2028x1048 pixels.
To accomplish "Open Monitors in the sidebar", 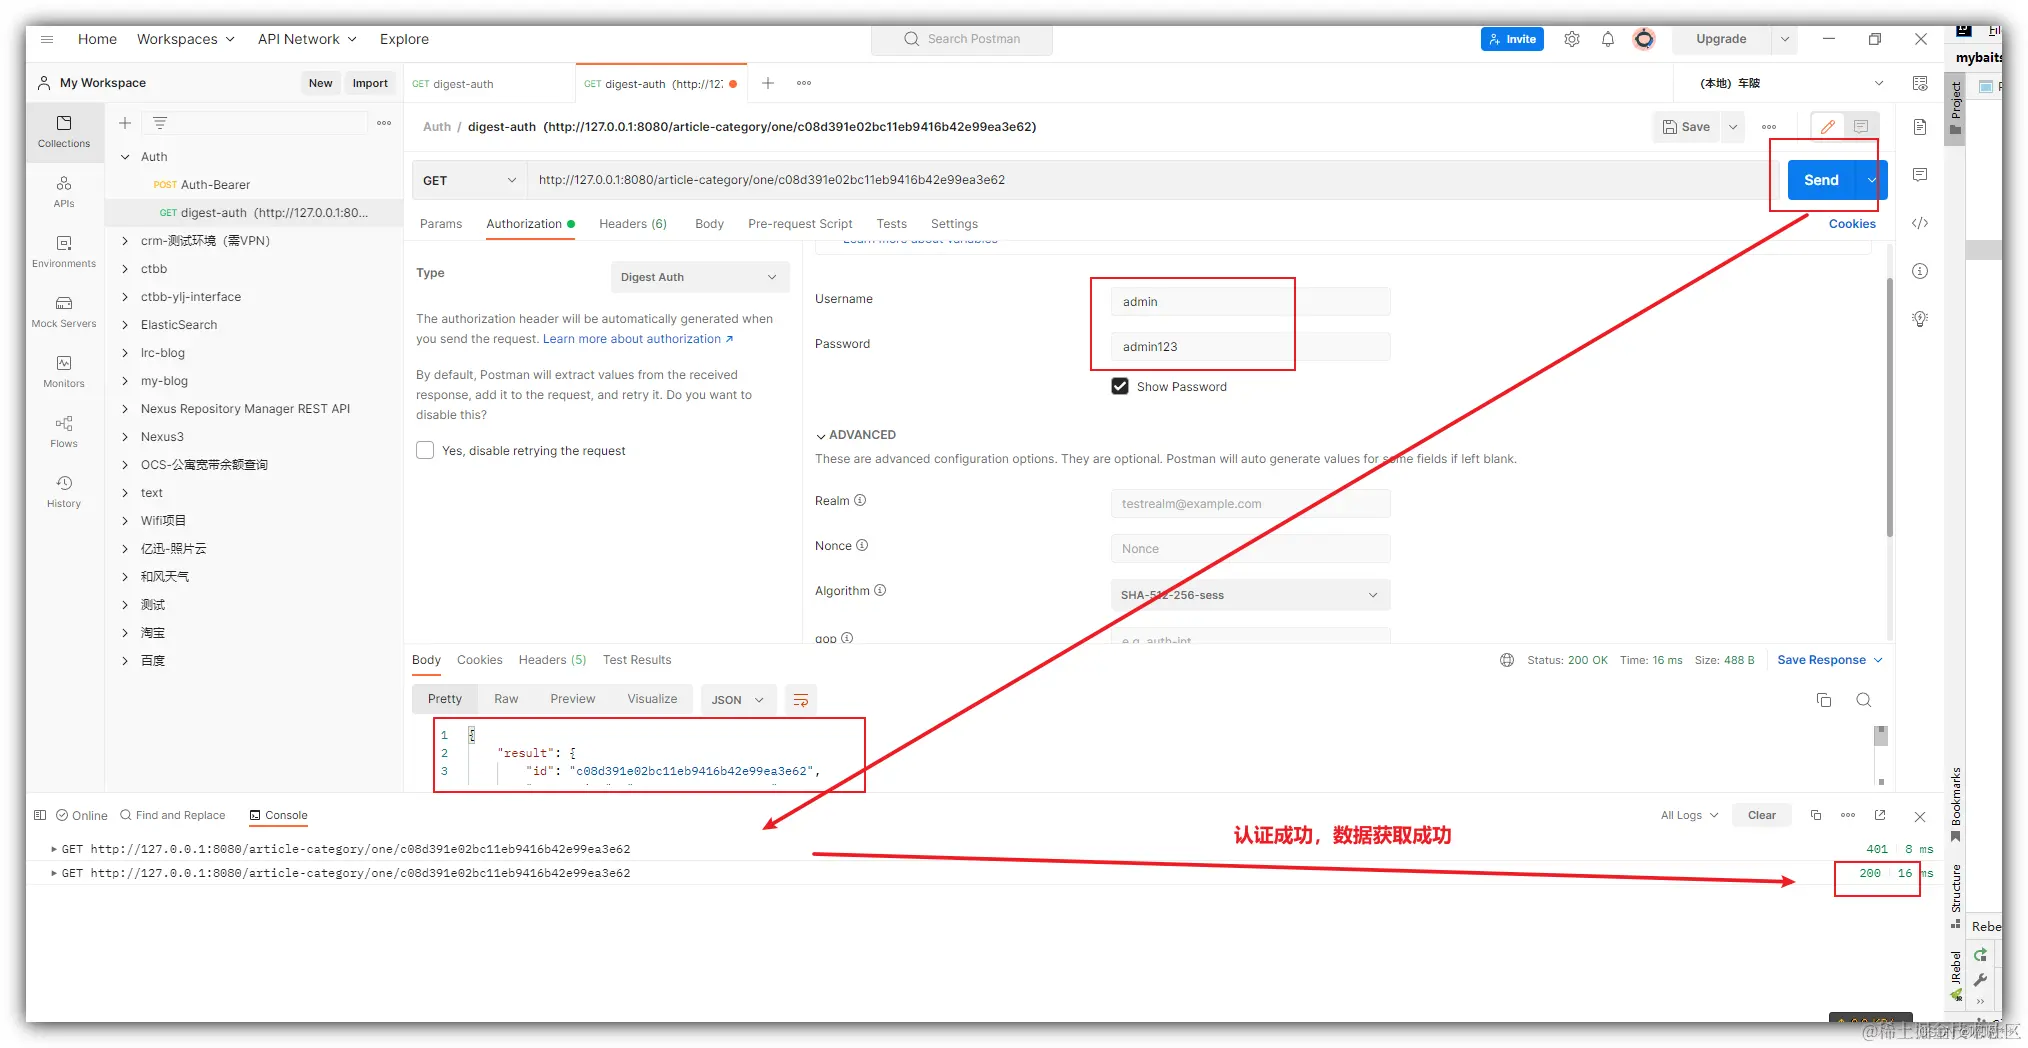I will tap(64, 371).
